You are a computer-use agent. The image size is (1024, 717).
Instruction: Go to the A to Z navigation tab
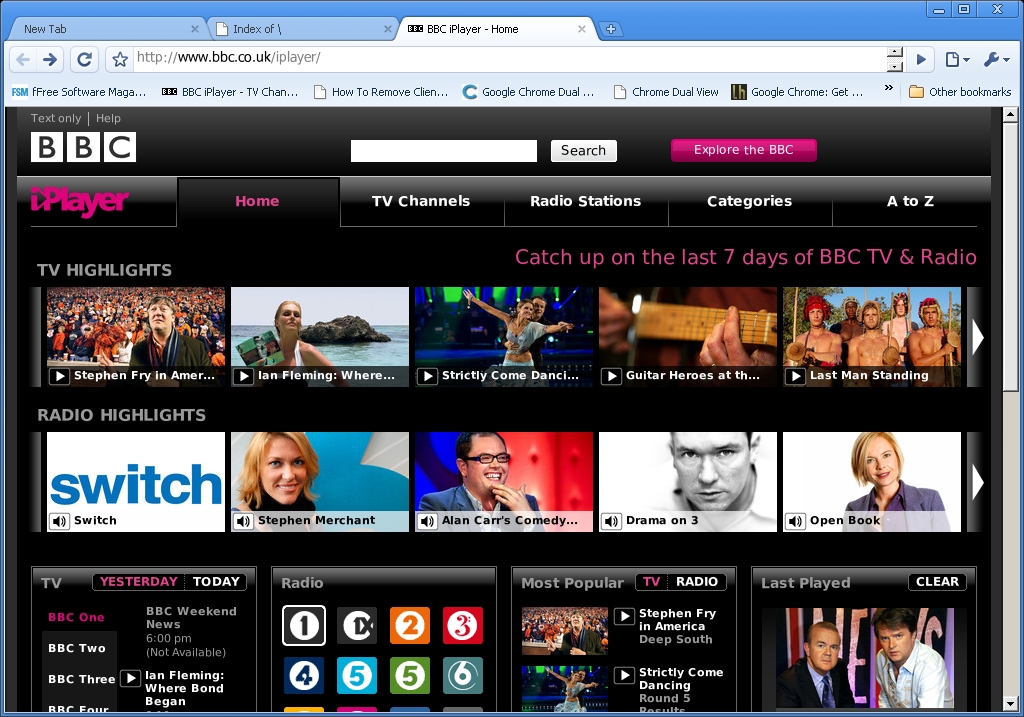(x=910, y=201)
